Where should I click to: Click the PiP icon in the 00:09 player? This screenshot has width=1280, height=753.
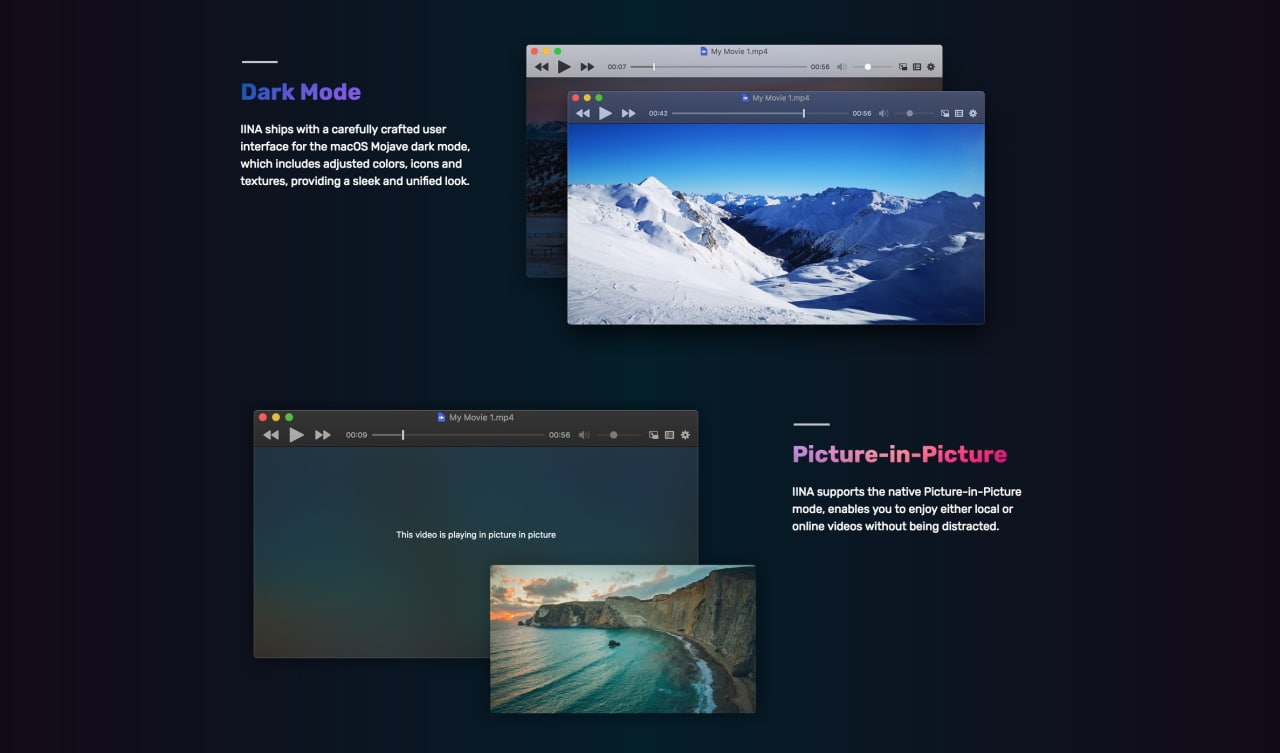[654, 435]
